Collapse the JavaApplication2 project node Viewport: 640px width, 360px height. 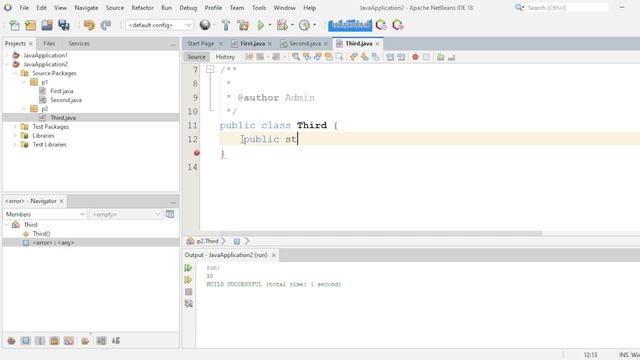(6, 64)
